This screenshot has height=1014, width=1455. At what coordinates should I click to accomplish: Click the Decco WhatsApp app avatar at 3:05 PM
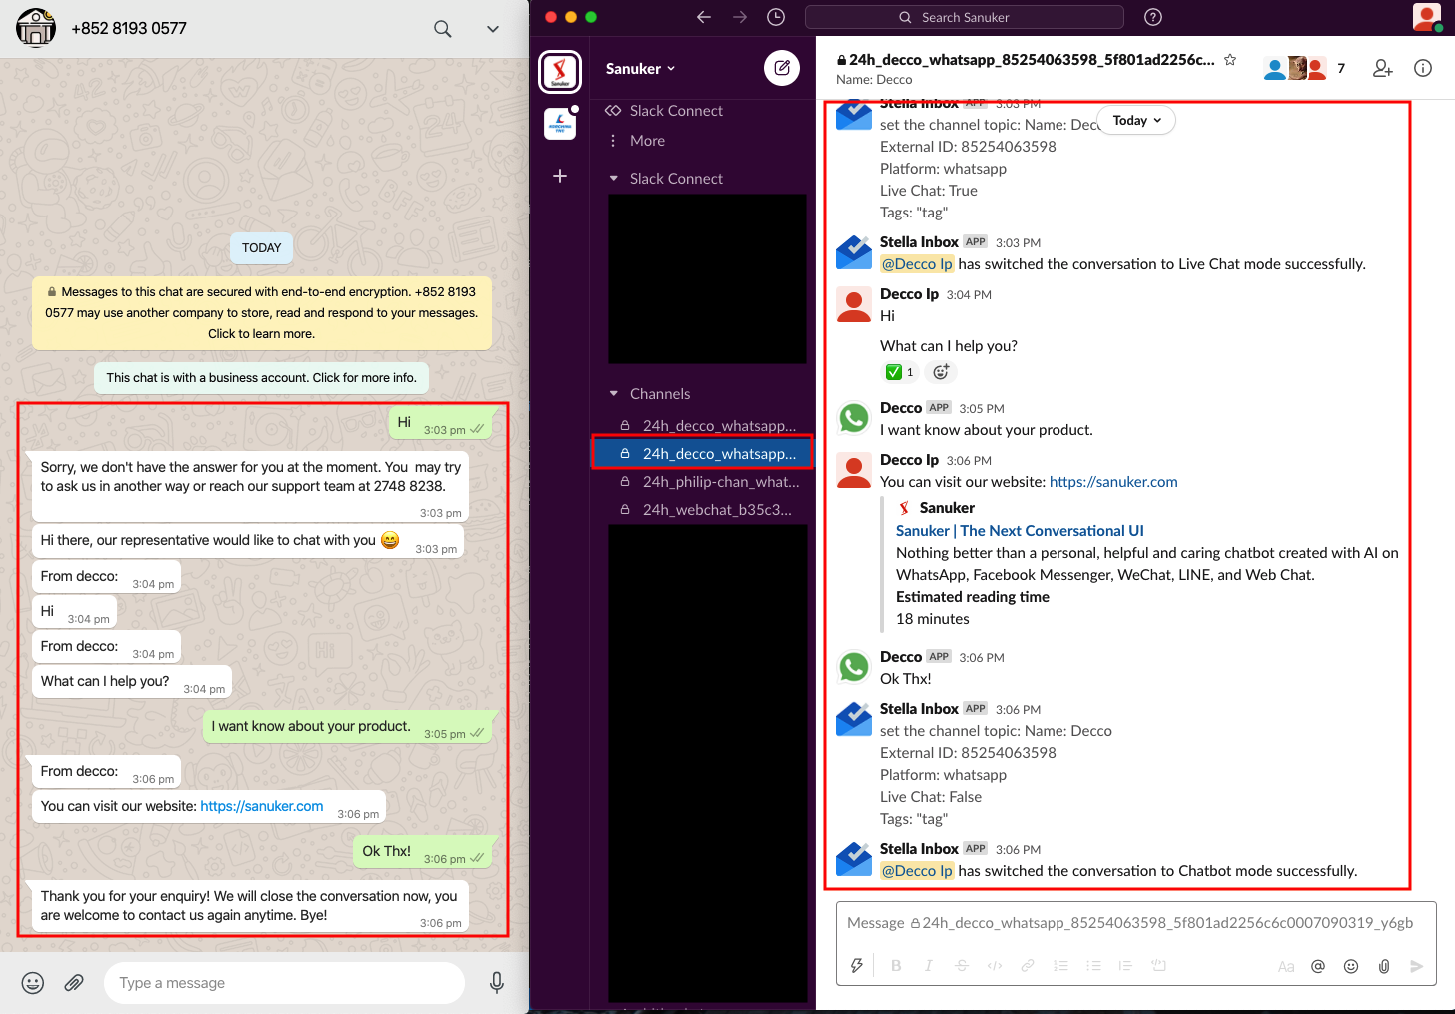click(854, 417)
